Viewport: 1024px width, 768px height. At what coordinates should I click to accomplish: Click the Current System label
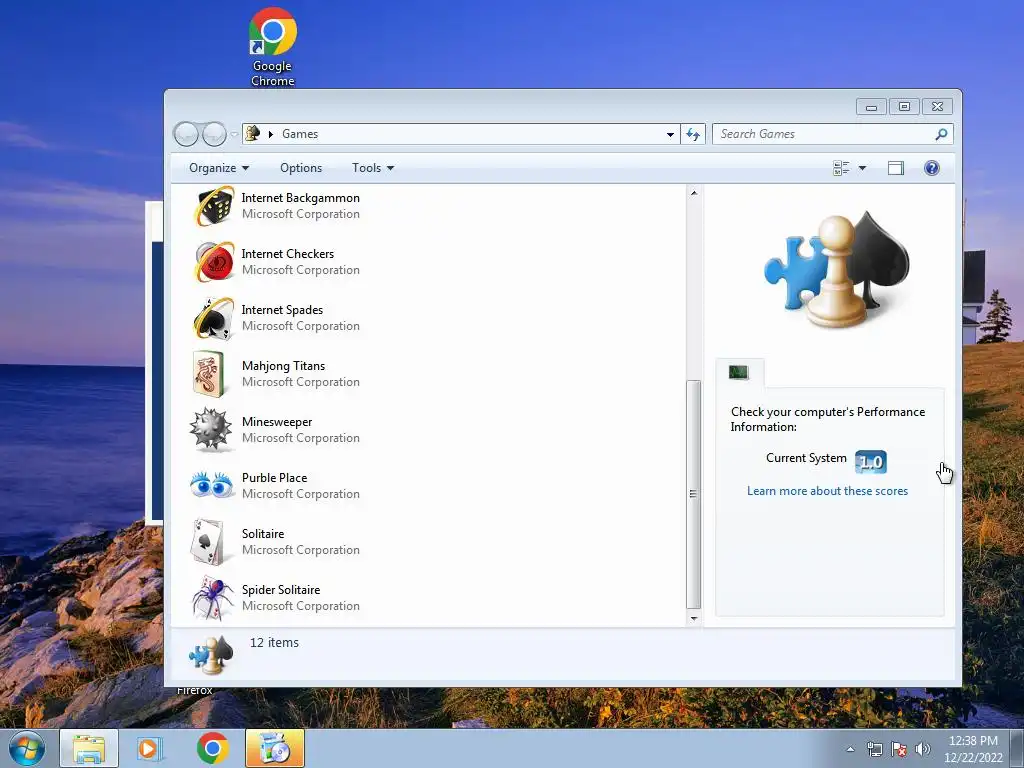click(806, 458)
